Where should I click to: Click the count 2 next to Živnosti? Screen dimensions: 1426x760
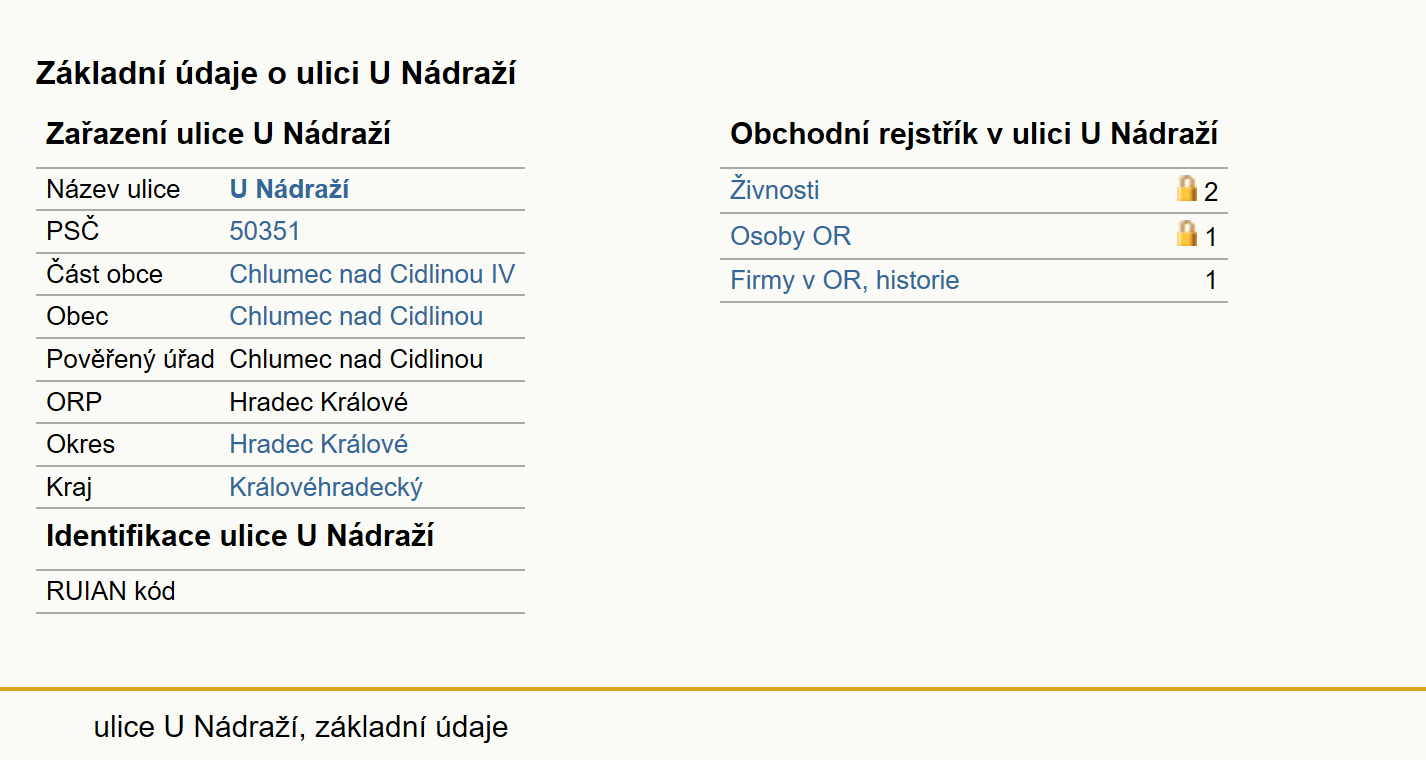tap(1210, 192)
